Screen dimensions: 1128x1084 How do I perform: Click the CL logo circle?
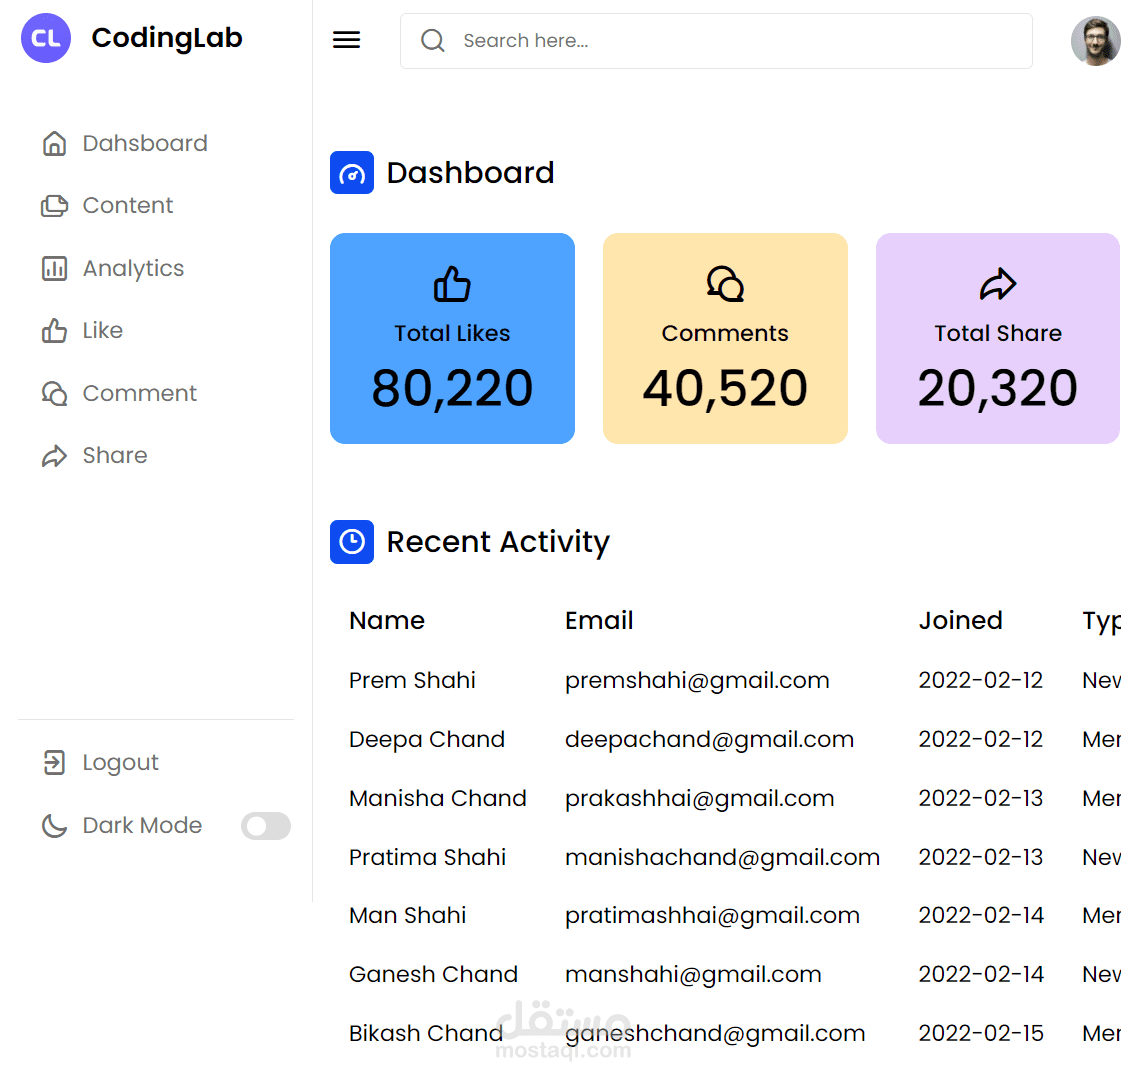[46, 38]
